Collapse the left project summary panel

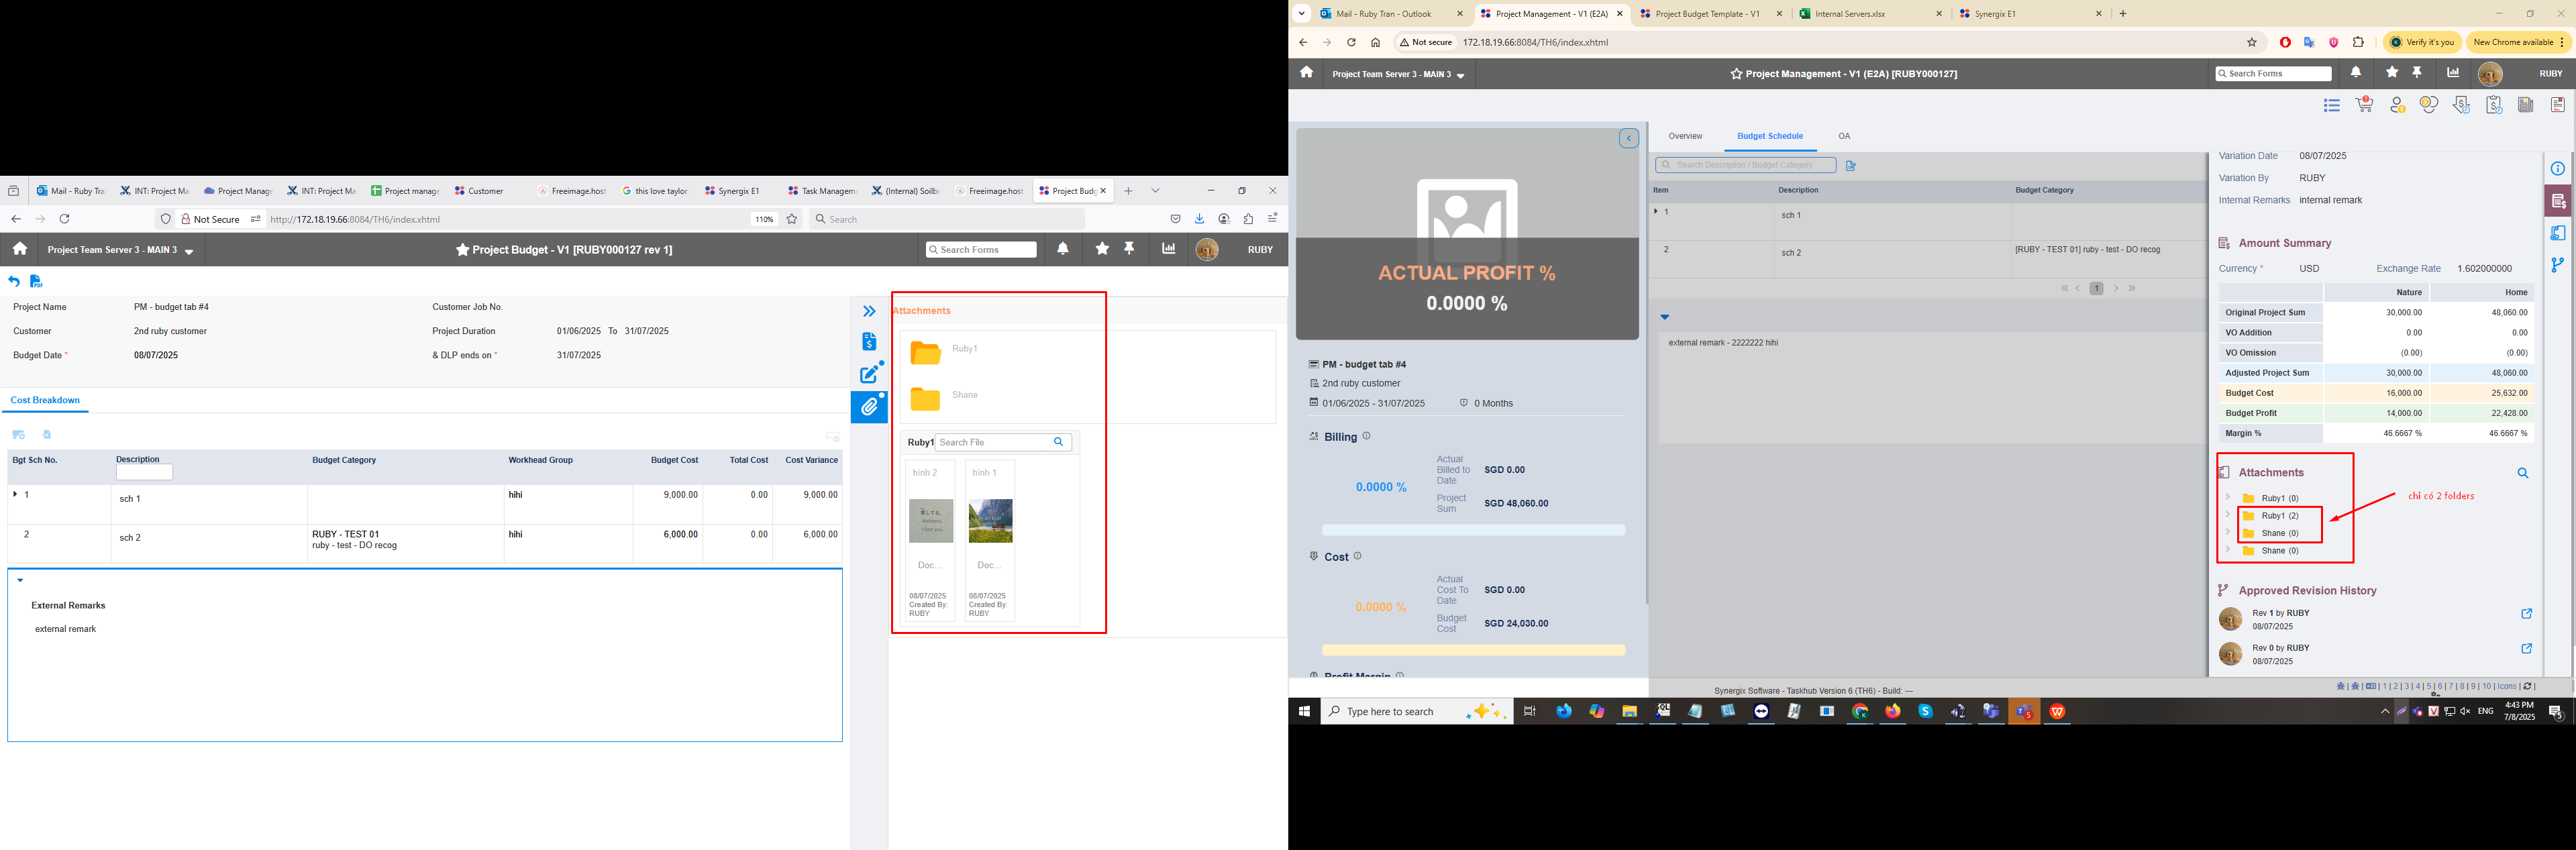(1629, 139)
